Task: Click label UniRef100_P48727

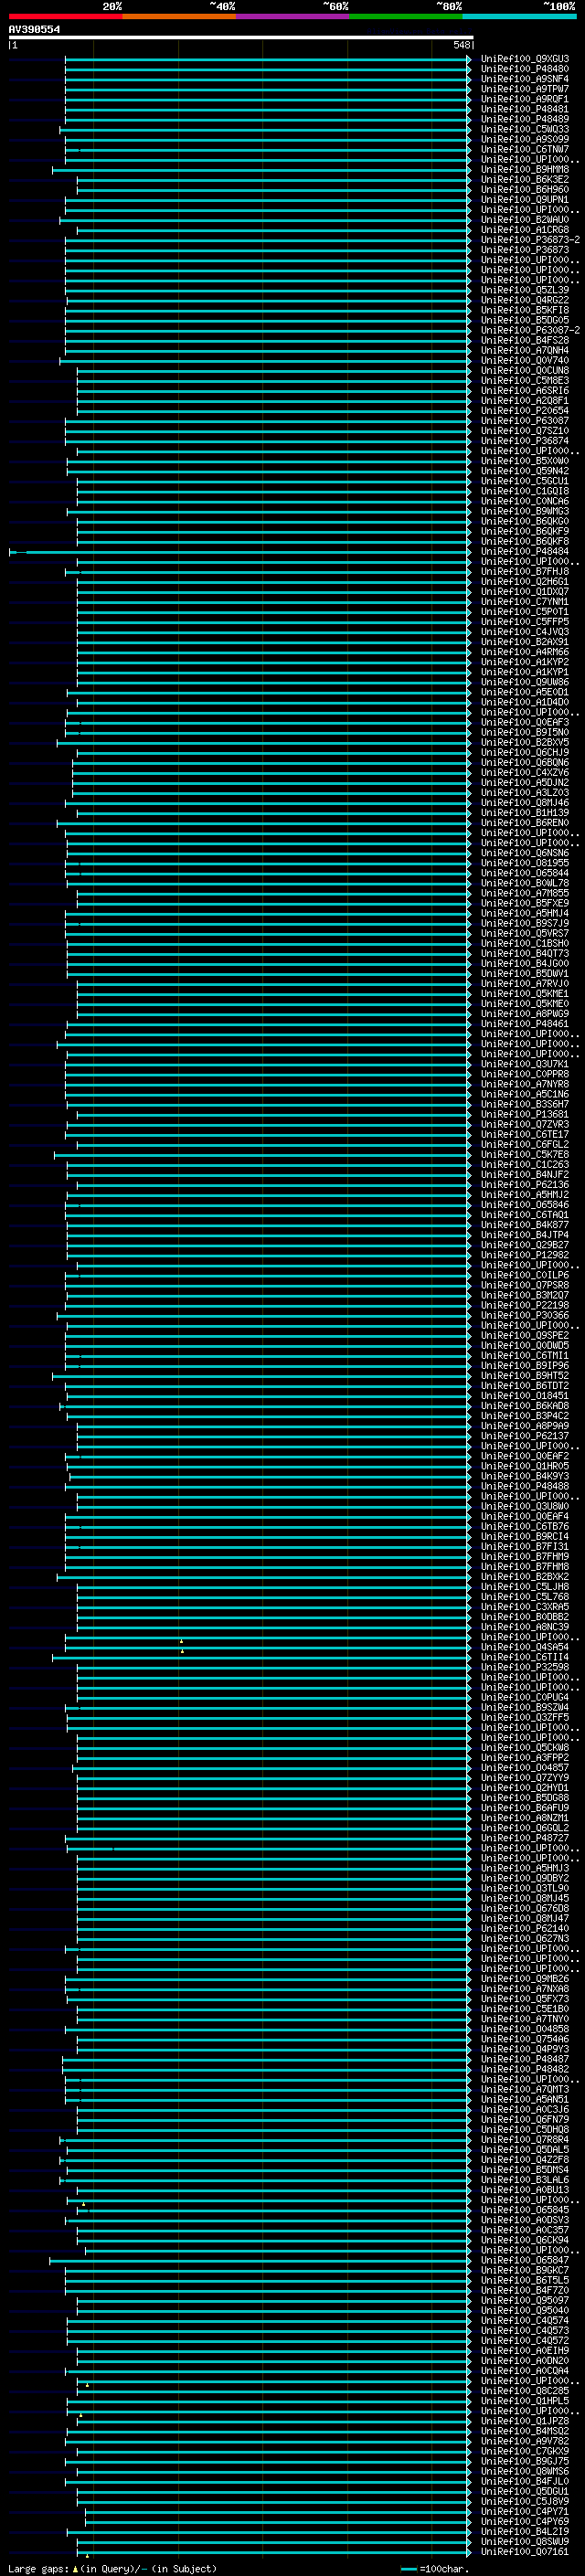Action: (525, 1838)
